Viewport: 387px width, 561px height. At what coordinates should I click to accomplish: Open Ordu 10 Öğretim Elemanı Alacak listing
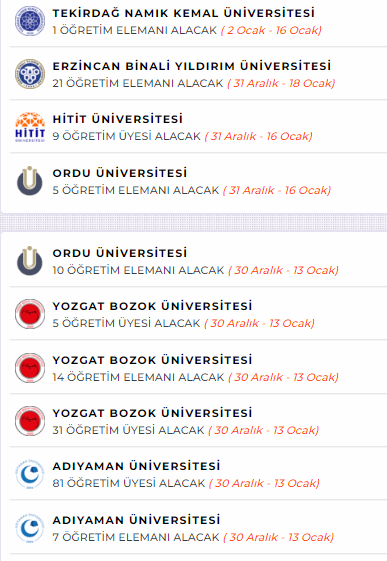[x=138, y=270]
